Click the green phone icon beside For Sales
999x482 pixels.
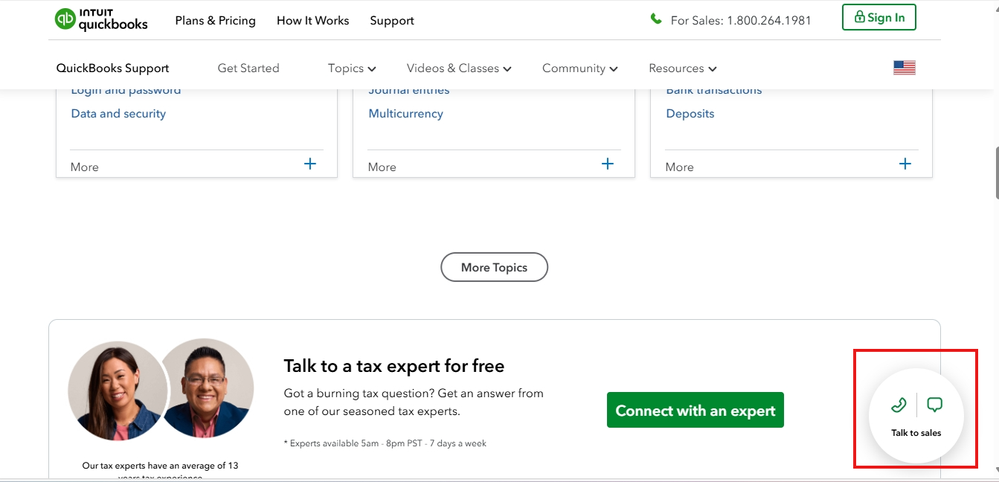[656, 19]
